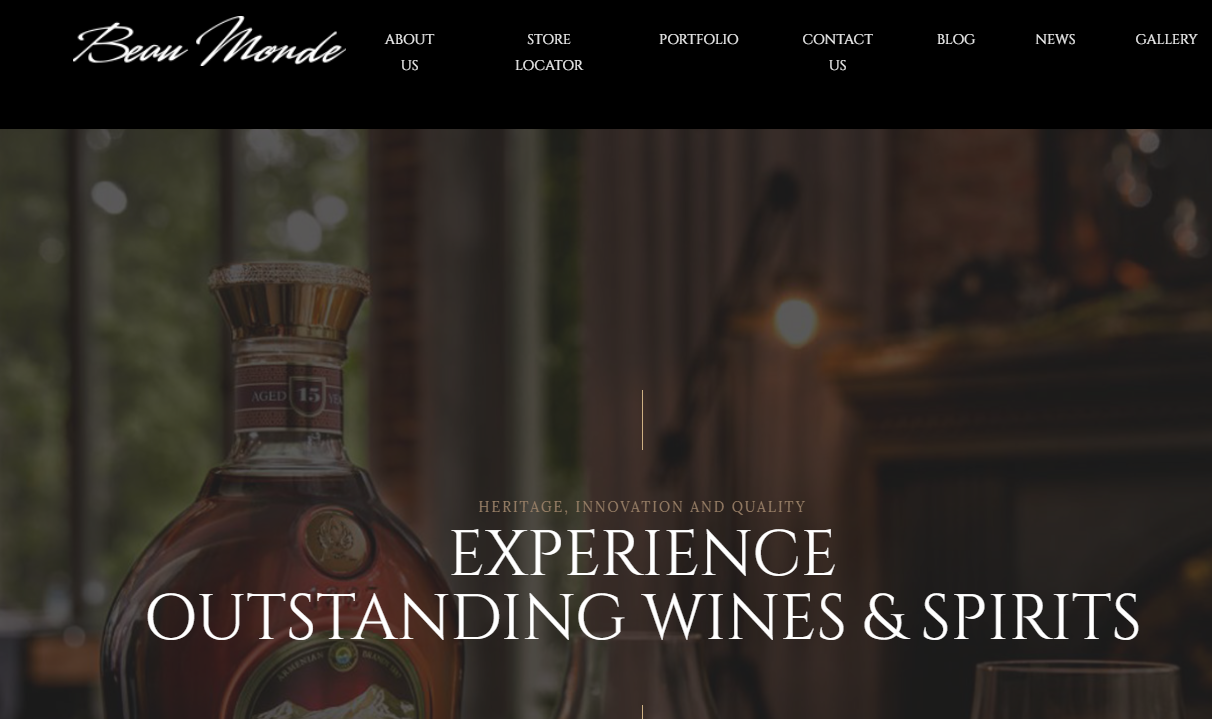This screenshot has width=1212, height=719.
Task: Open the About Us page
Action: [x=409, y=52]
